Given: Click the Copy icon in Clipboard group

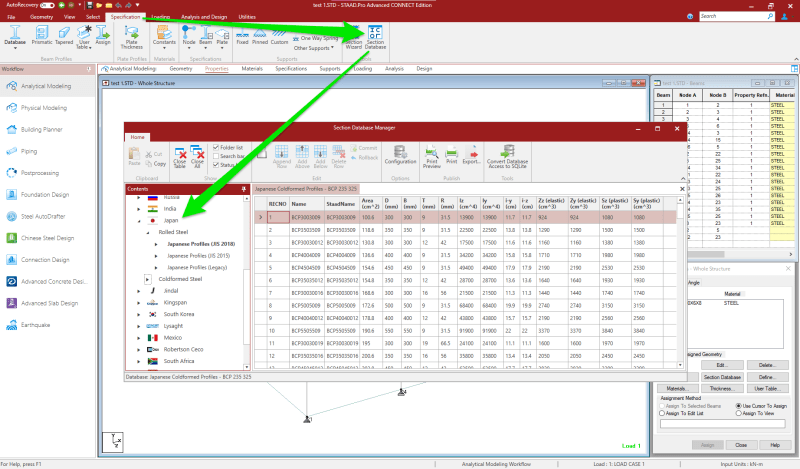Looking at the screenshot, I should pos(156,164).
